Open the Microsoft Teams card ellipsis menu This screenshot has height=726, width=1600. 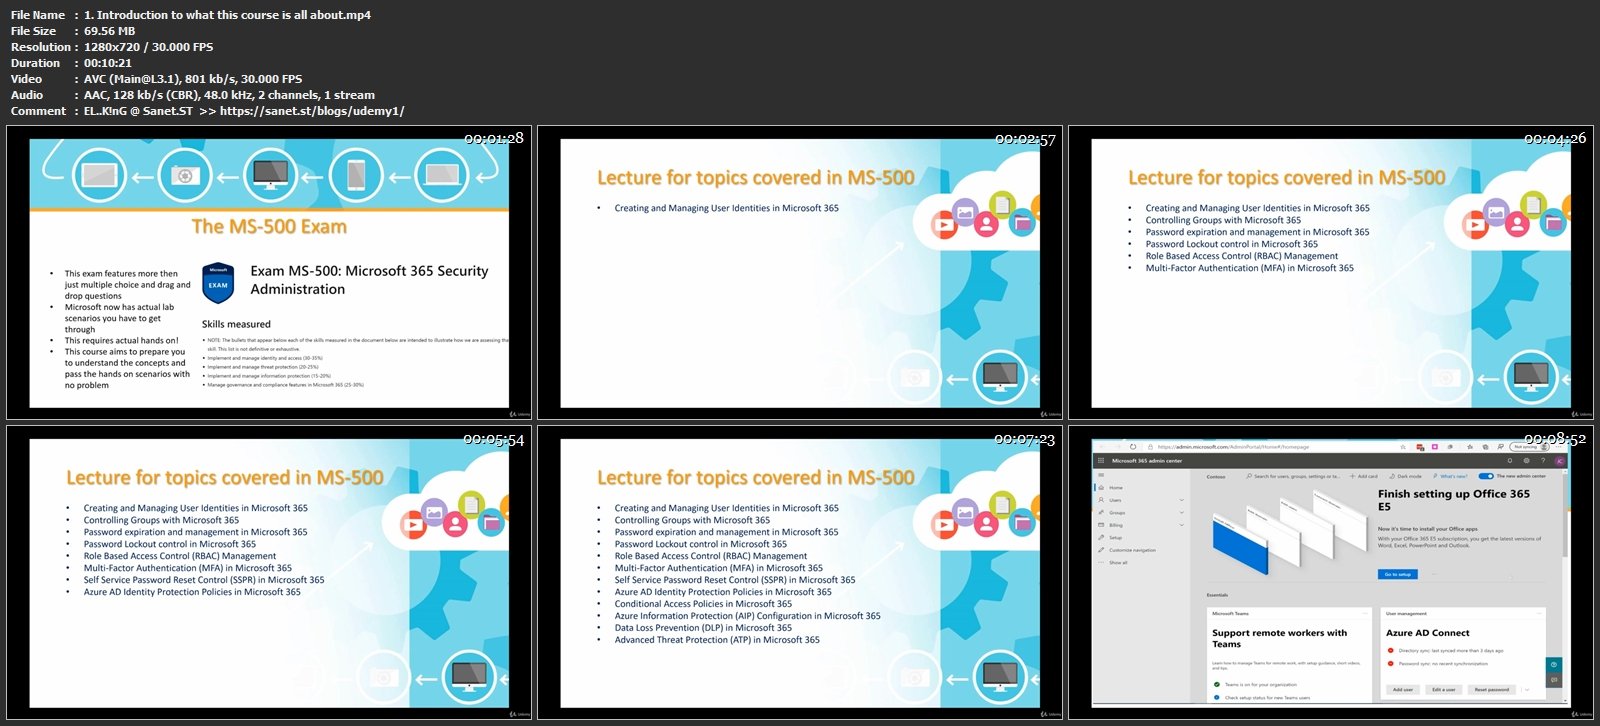pos(1365,613)
